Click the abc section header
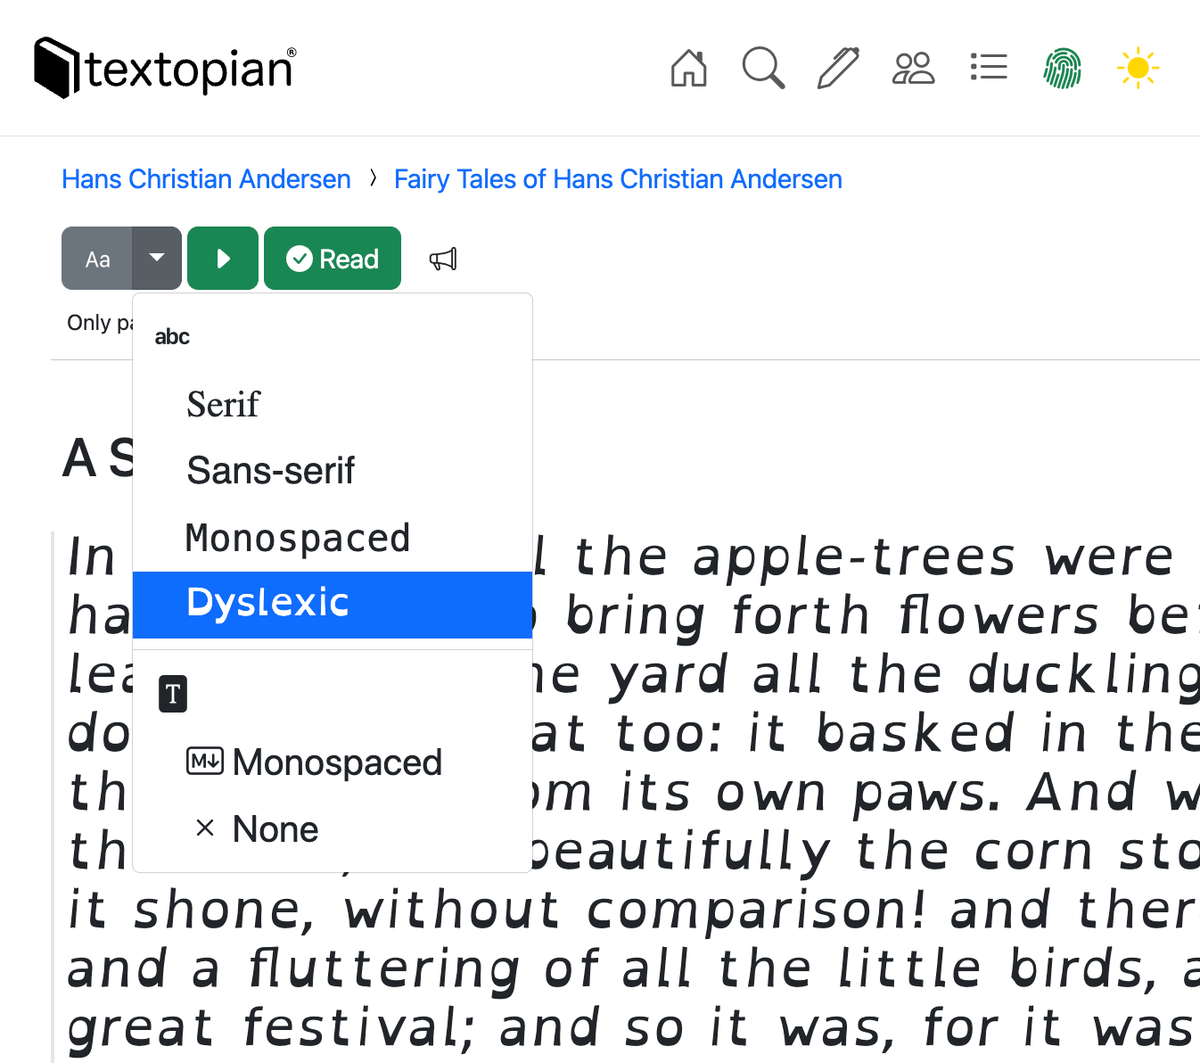This screenshot has height=1063, width=1200. [172, 337]
